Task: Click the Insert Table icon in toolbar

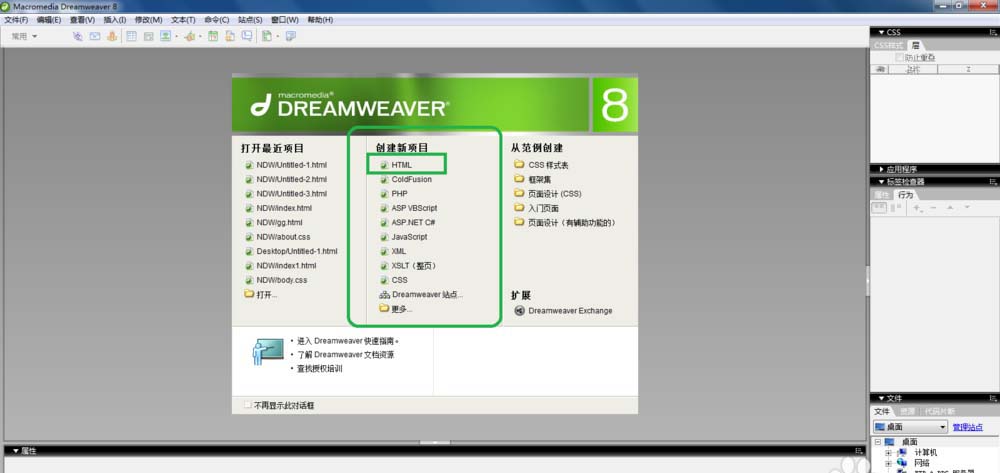Action: tap(131, 36)
